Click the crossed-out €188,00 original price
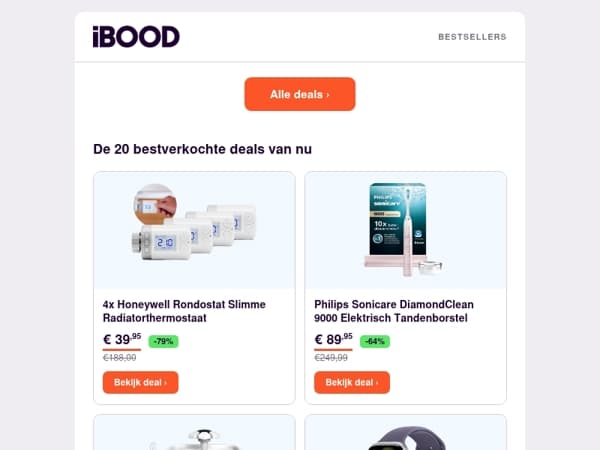This screenshot has width=600, height=450. click(119, 358)
